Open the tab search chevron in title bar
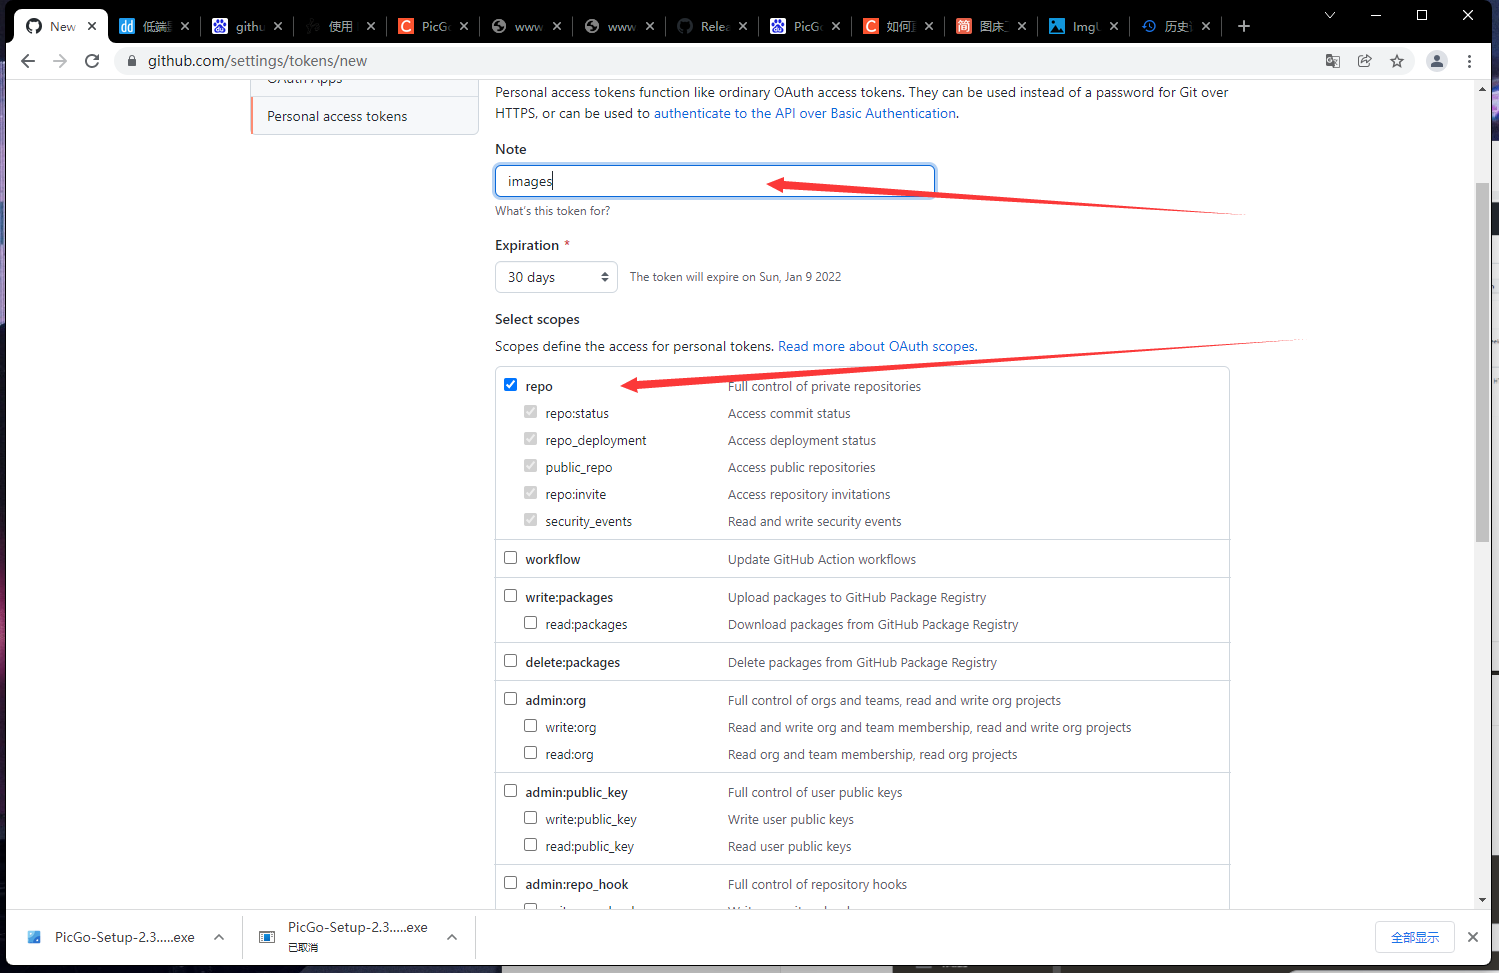The height and width of the screenshot is (973, 1499). [x=1330, y=15]
